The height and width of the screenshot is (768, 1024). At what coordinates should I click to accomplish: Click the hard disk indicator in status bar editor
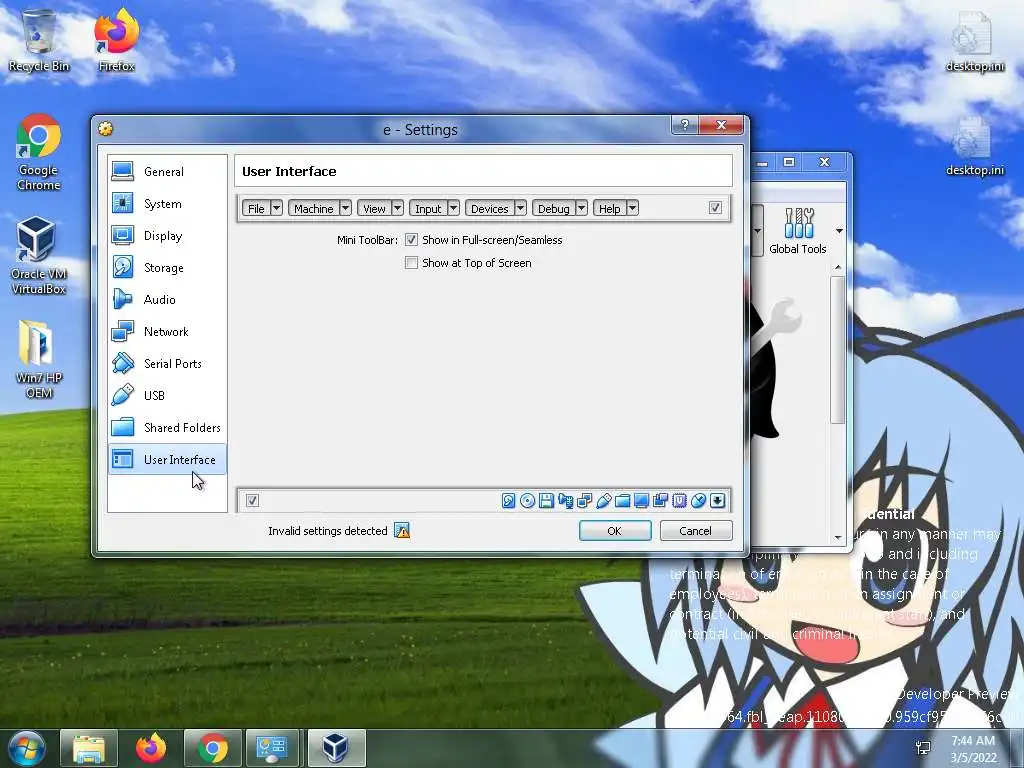pos(509,501)
